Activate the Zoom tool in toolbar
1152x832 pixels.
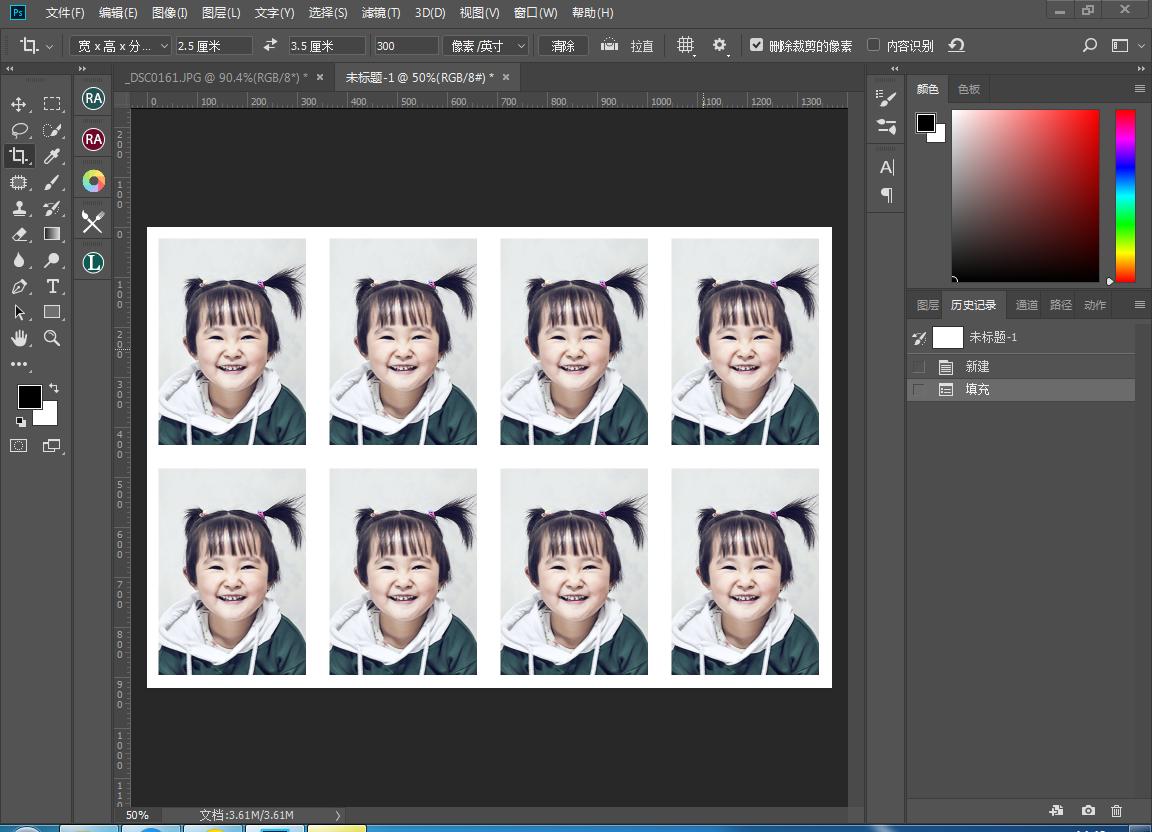[52, 338]
